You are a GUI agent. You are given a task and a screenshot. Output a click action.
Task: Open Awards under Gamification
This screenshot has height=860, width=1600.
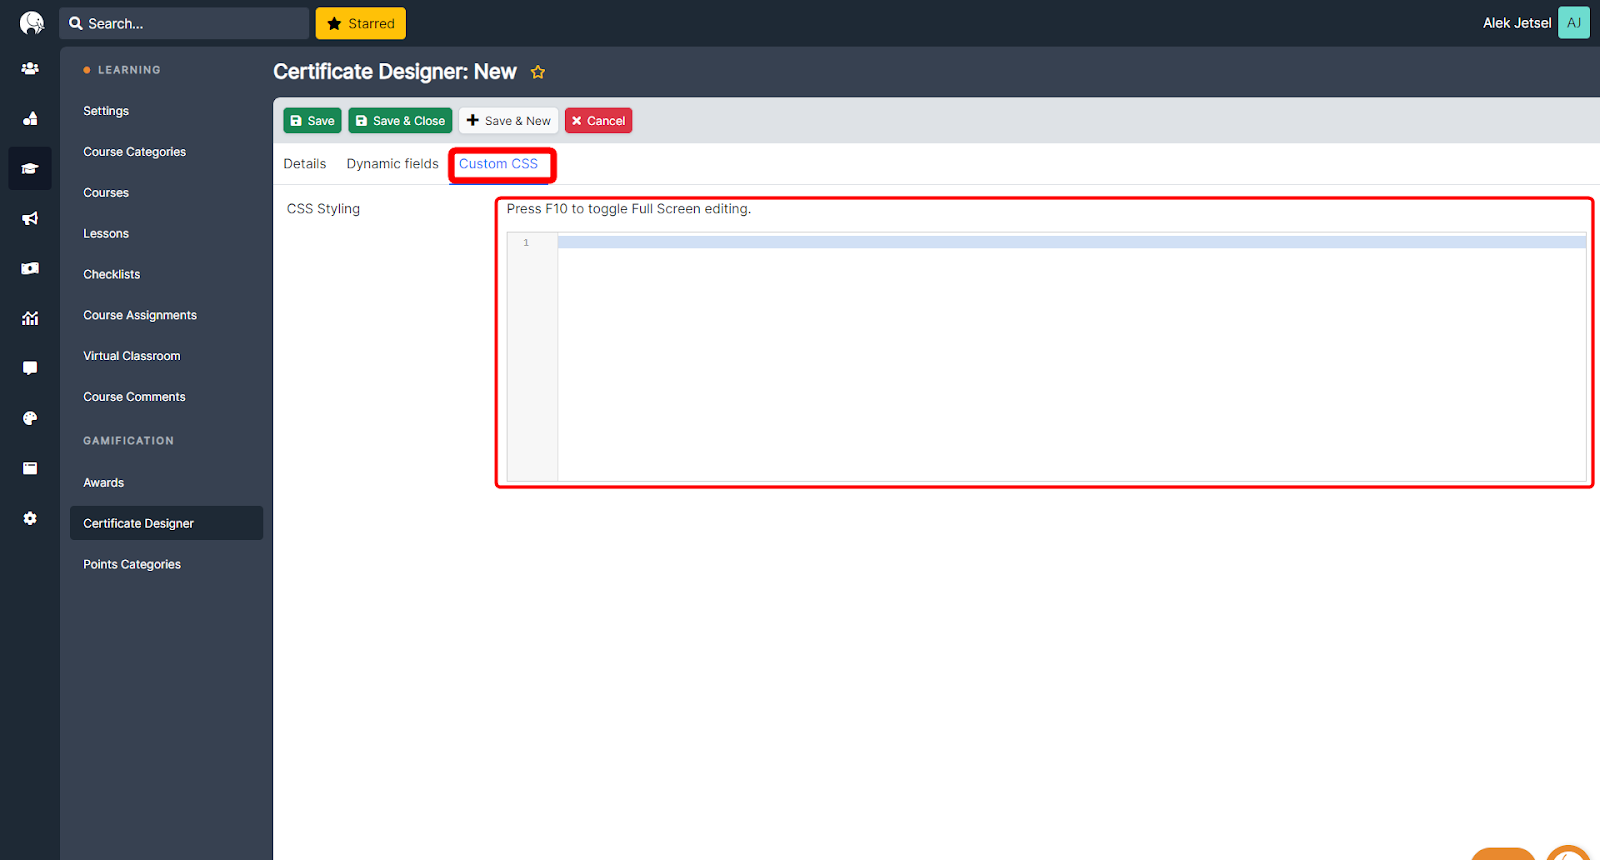104,483
